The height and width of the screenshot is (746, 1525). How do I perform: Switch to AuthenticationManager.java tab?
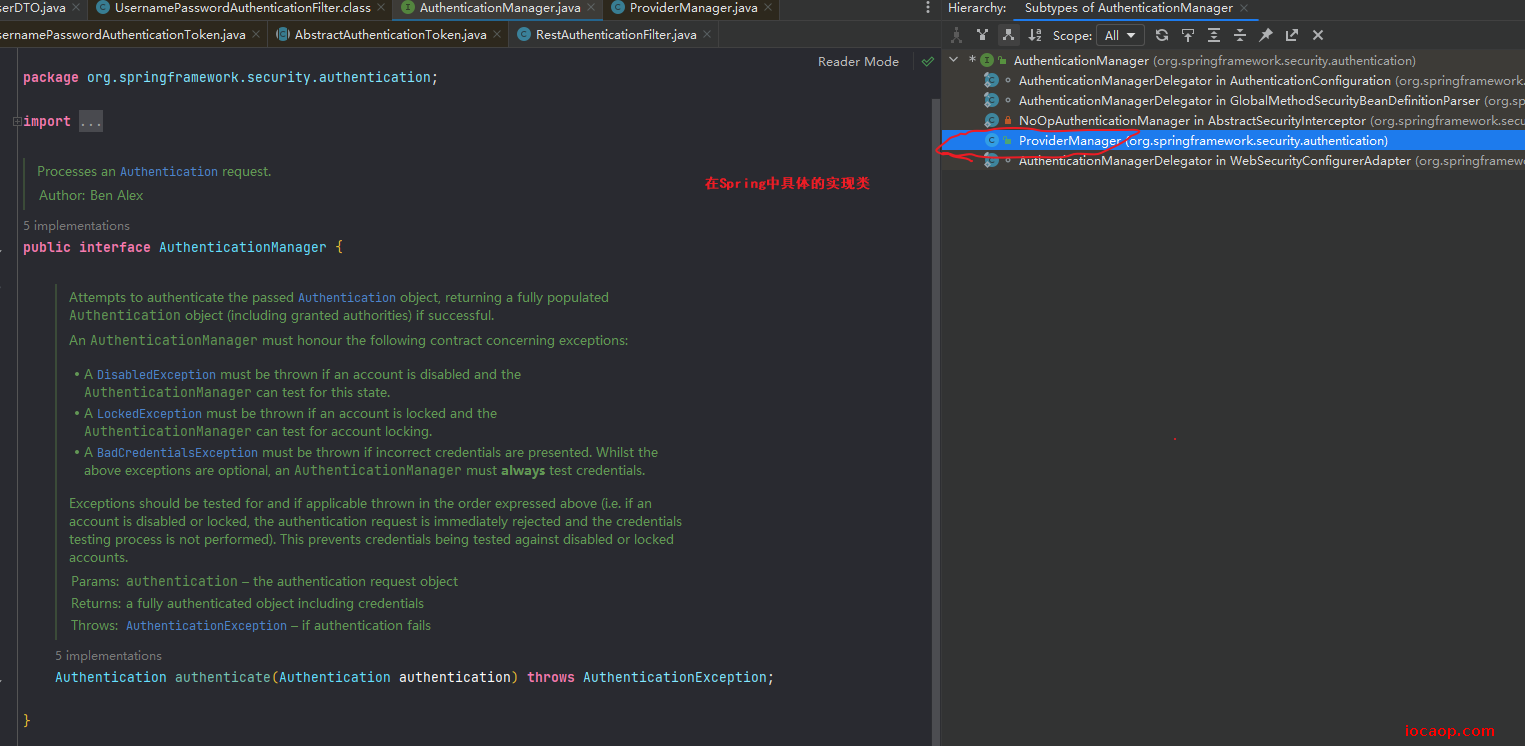(500, 8)
